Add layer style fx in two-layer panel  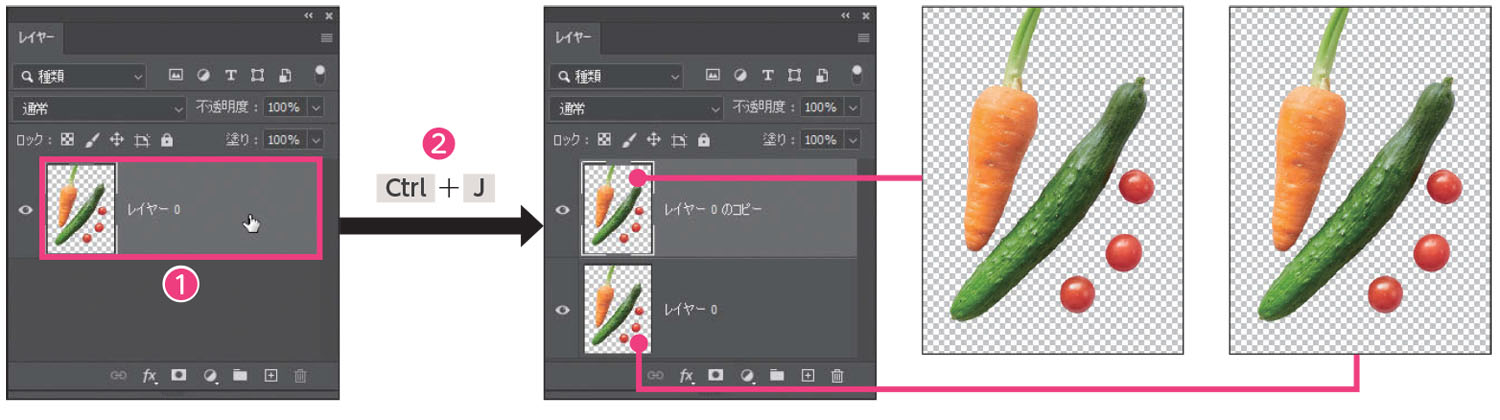(687, 376)
